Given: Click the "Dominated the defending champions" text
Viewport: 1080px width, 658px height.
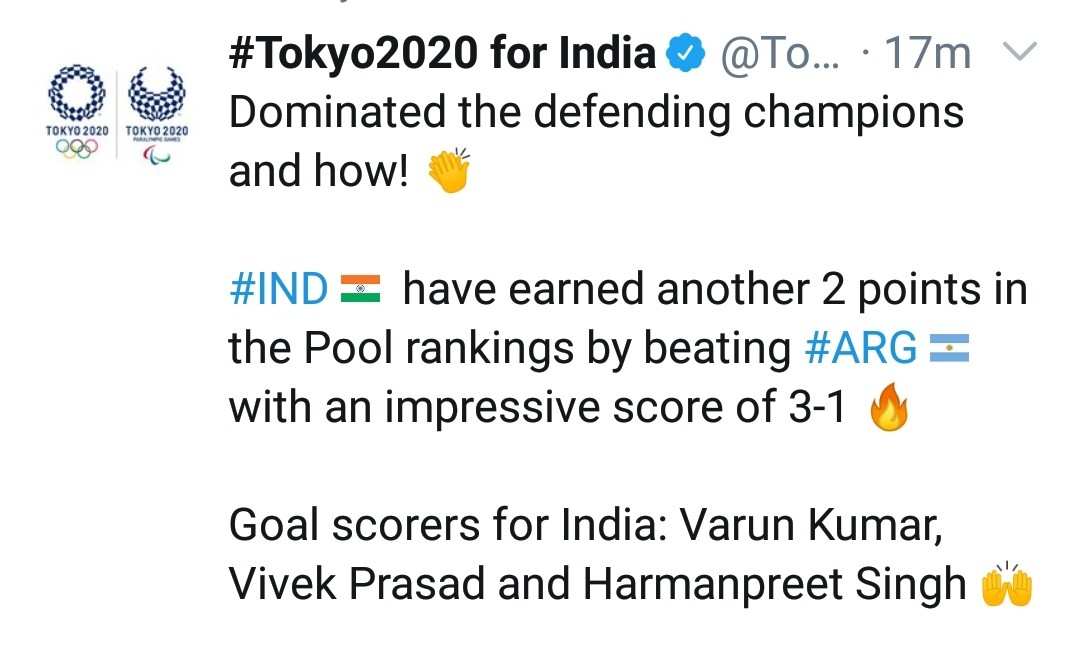Looking at the screenshot, I should (x=596, y=113).
